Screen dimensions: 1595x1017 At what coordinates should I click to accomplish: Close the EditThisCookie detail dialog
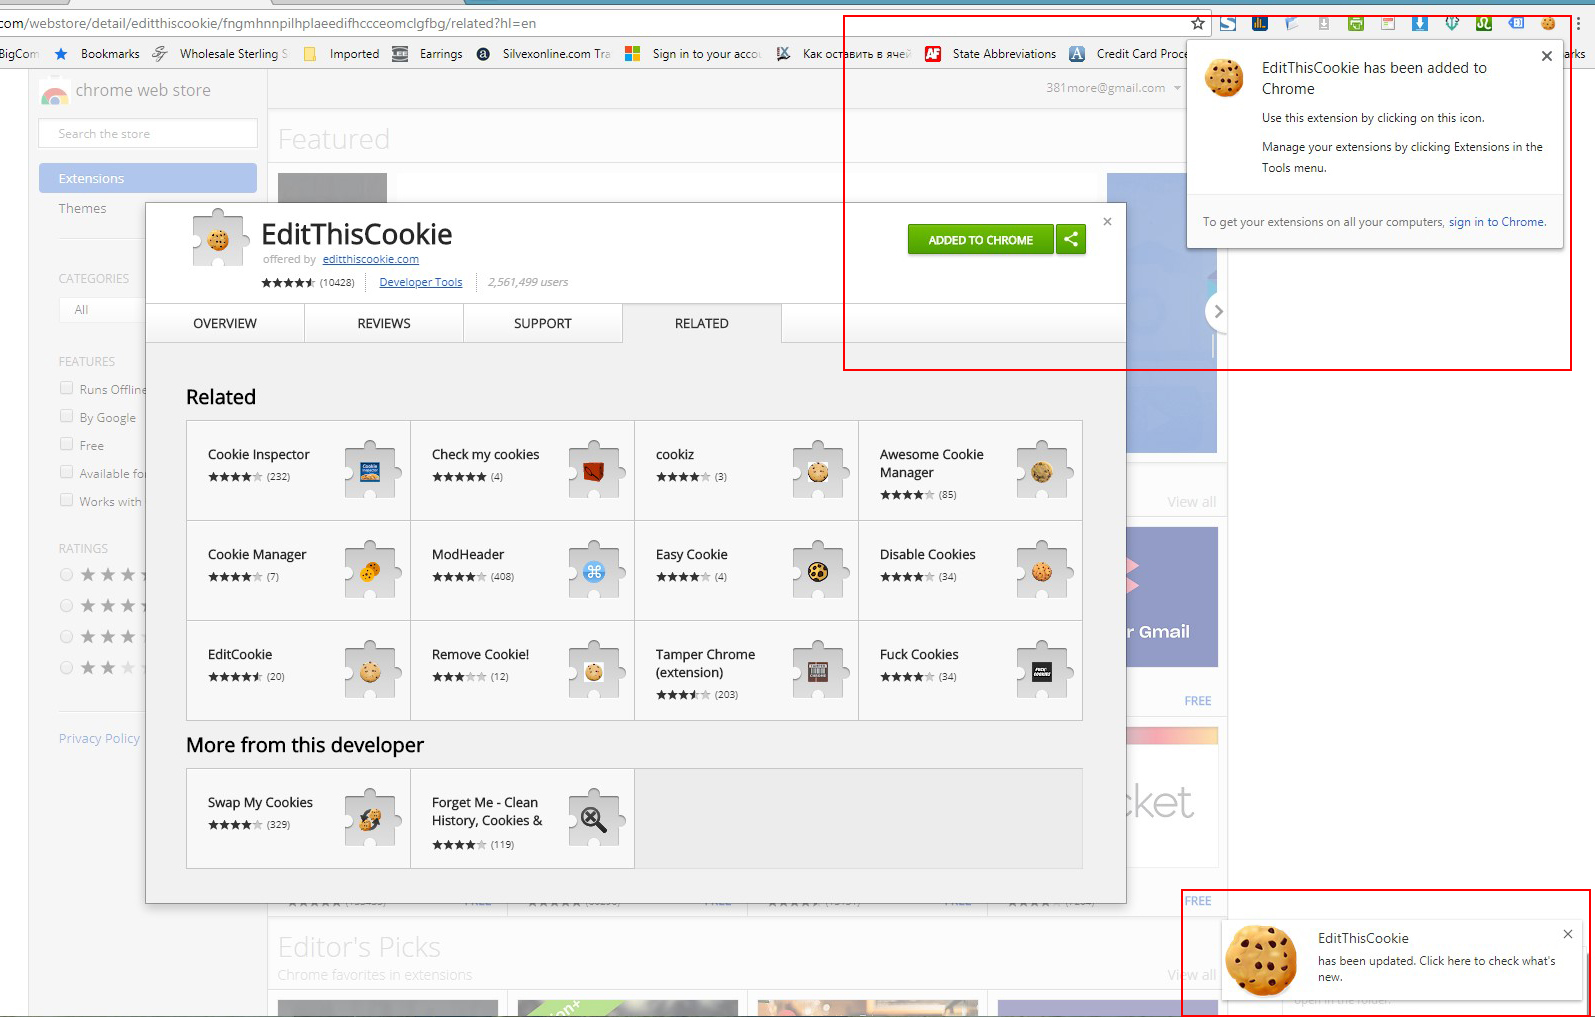pos(1107,222)
